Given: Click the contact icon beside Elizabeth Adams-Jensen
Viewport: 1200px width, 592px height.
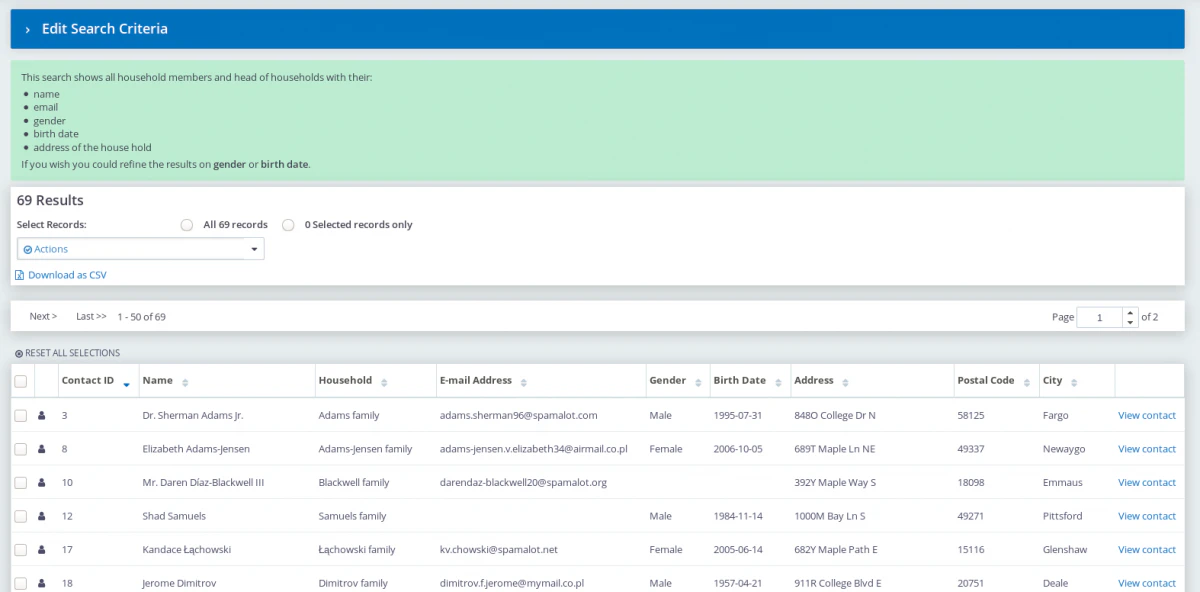Looking at the screenshot, I should coord(42,449).
